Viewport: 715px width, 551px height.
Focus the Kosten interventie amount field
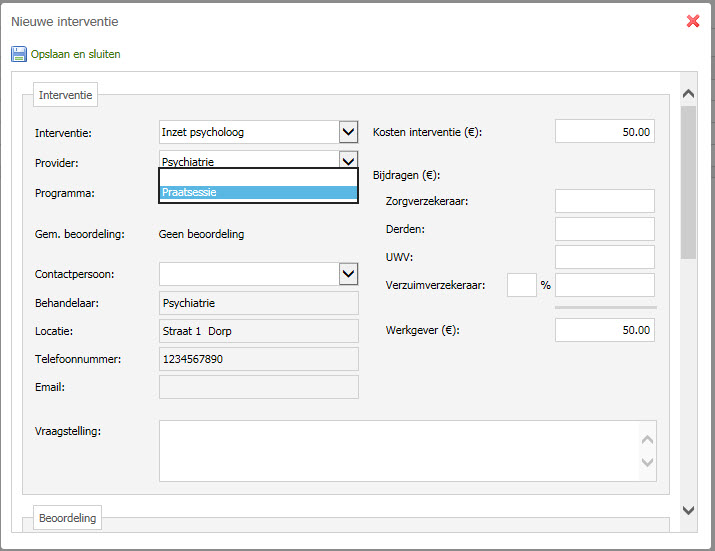pos(605,131)
